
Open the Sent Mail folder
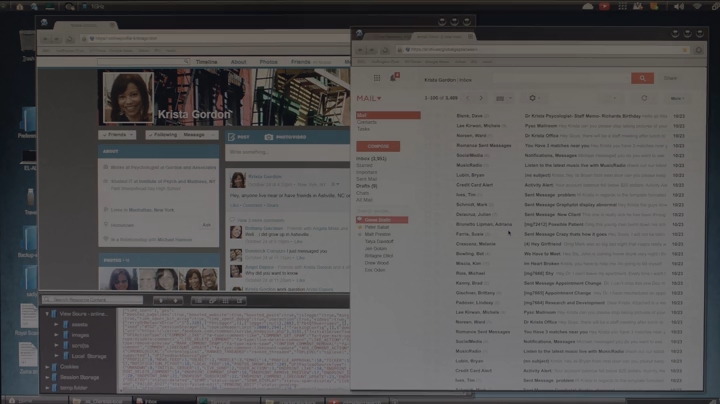[366, 179]
